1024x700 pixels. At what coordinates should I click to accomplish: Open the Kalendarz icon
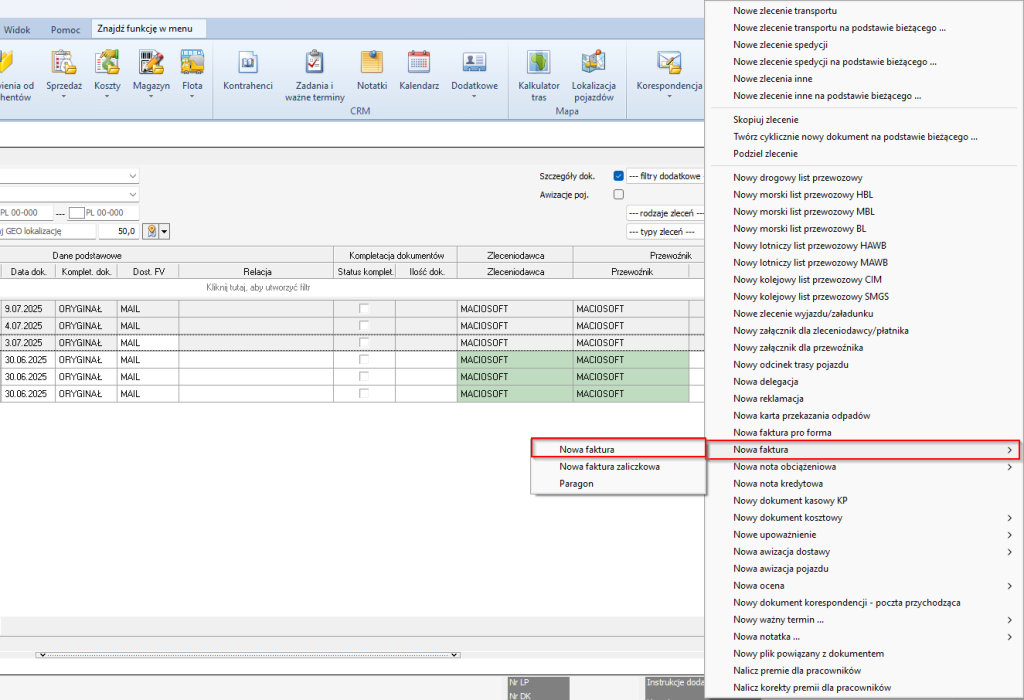419,64
